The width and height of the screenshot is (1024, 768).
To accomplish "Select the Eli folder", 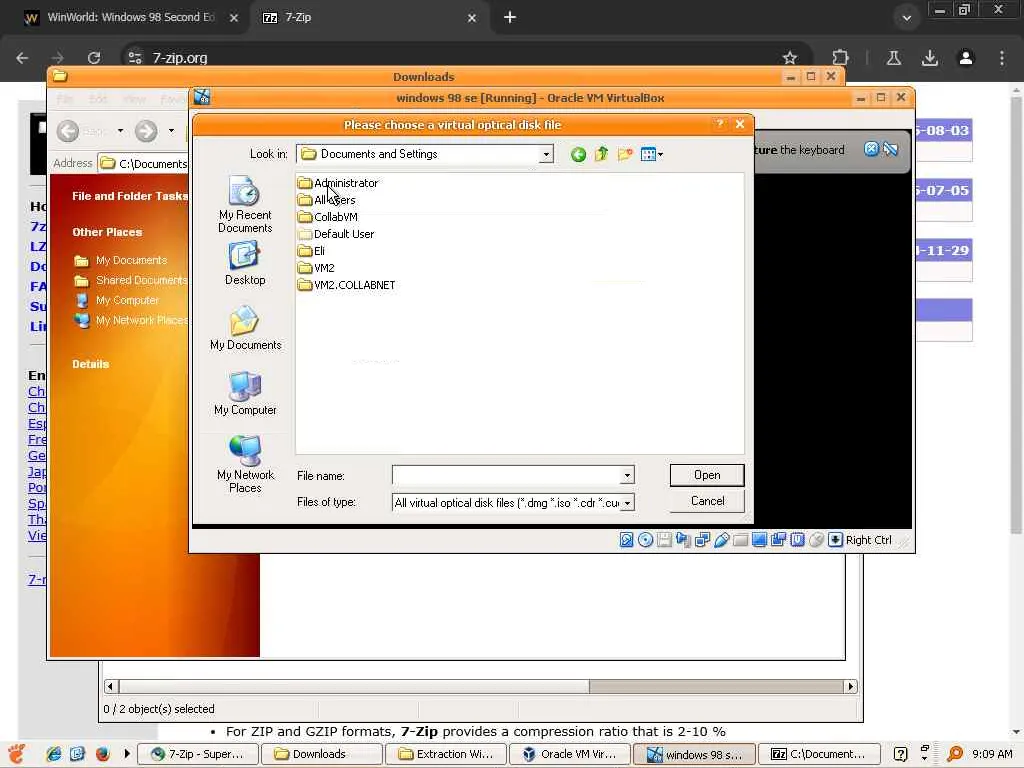I will pos(312,251).
